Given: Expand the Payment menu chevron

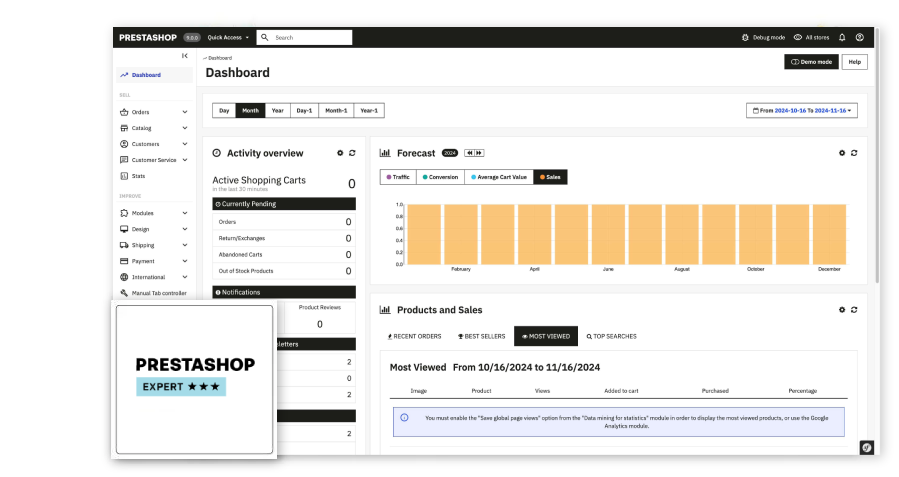Looking at the screenshot, I should click(185, 261).
